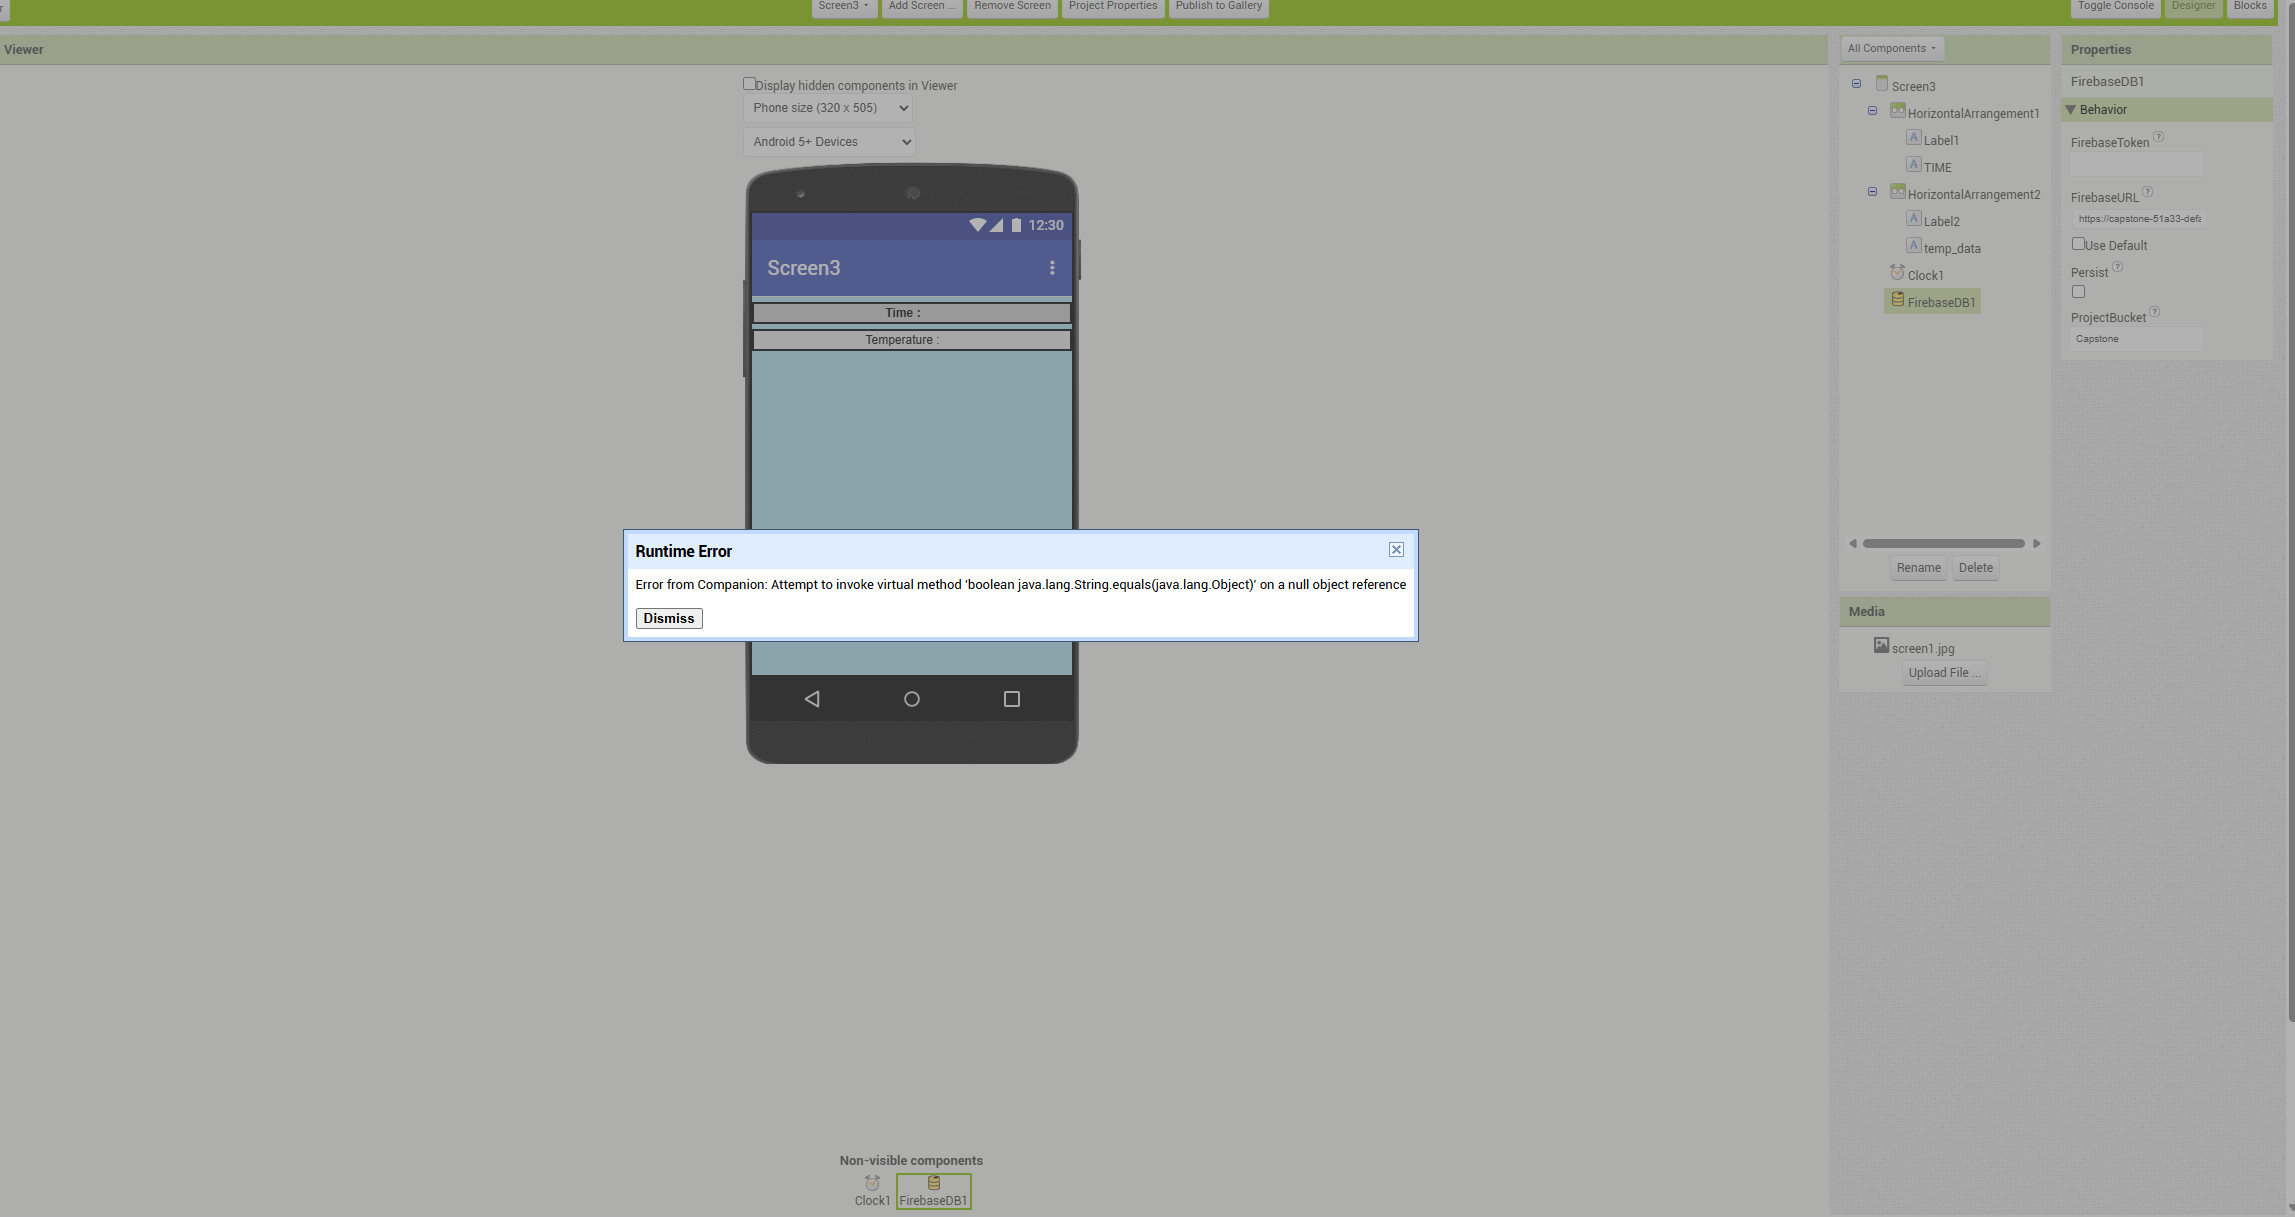Toggle the Persist checkbox
The height and width of the screenshot is (1217, 2295).
(2078, 292)
